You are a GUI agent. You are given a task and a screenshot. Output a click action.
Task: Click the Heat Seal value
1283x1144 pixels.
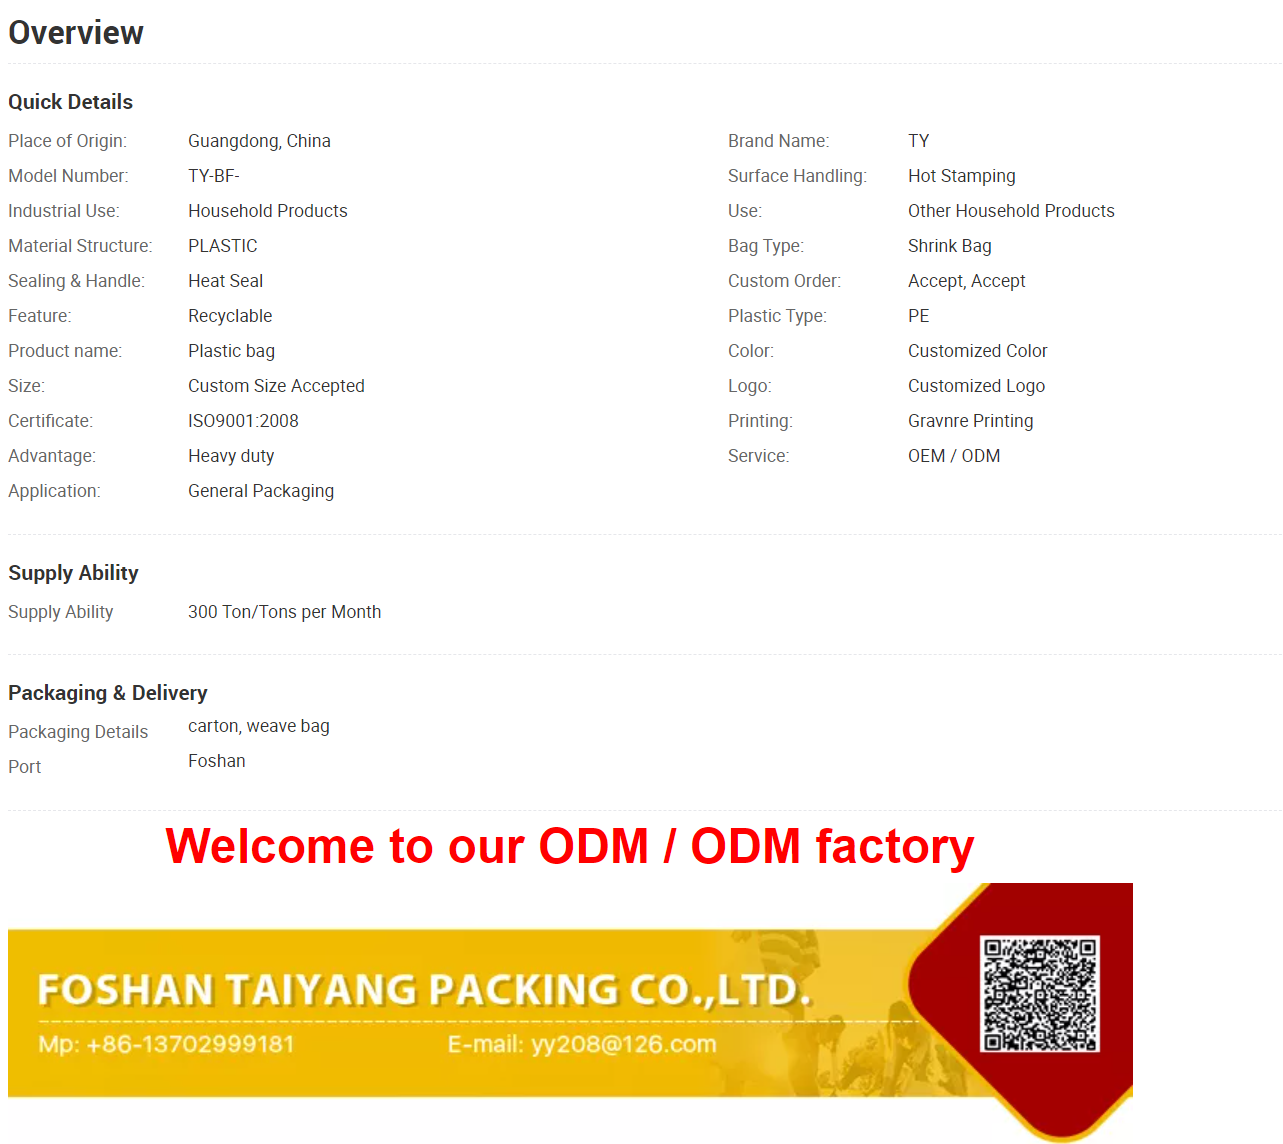pyautogui.click(x=226, y=281)
